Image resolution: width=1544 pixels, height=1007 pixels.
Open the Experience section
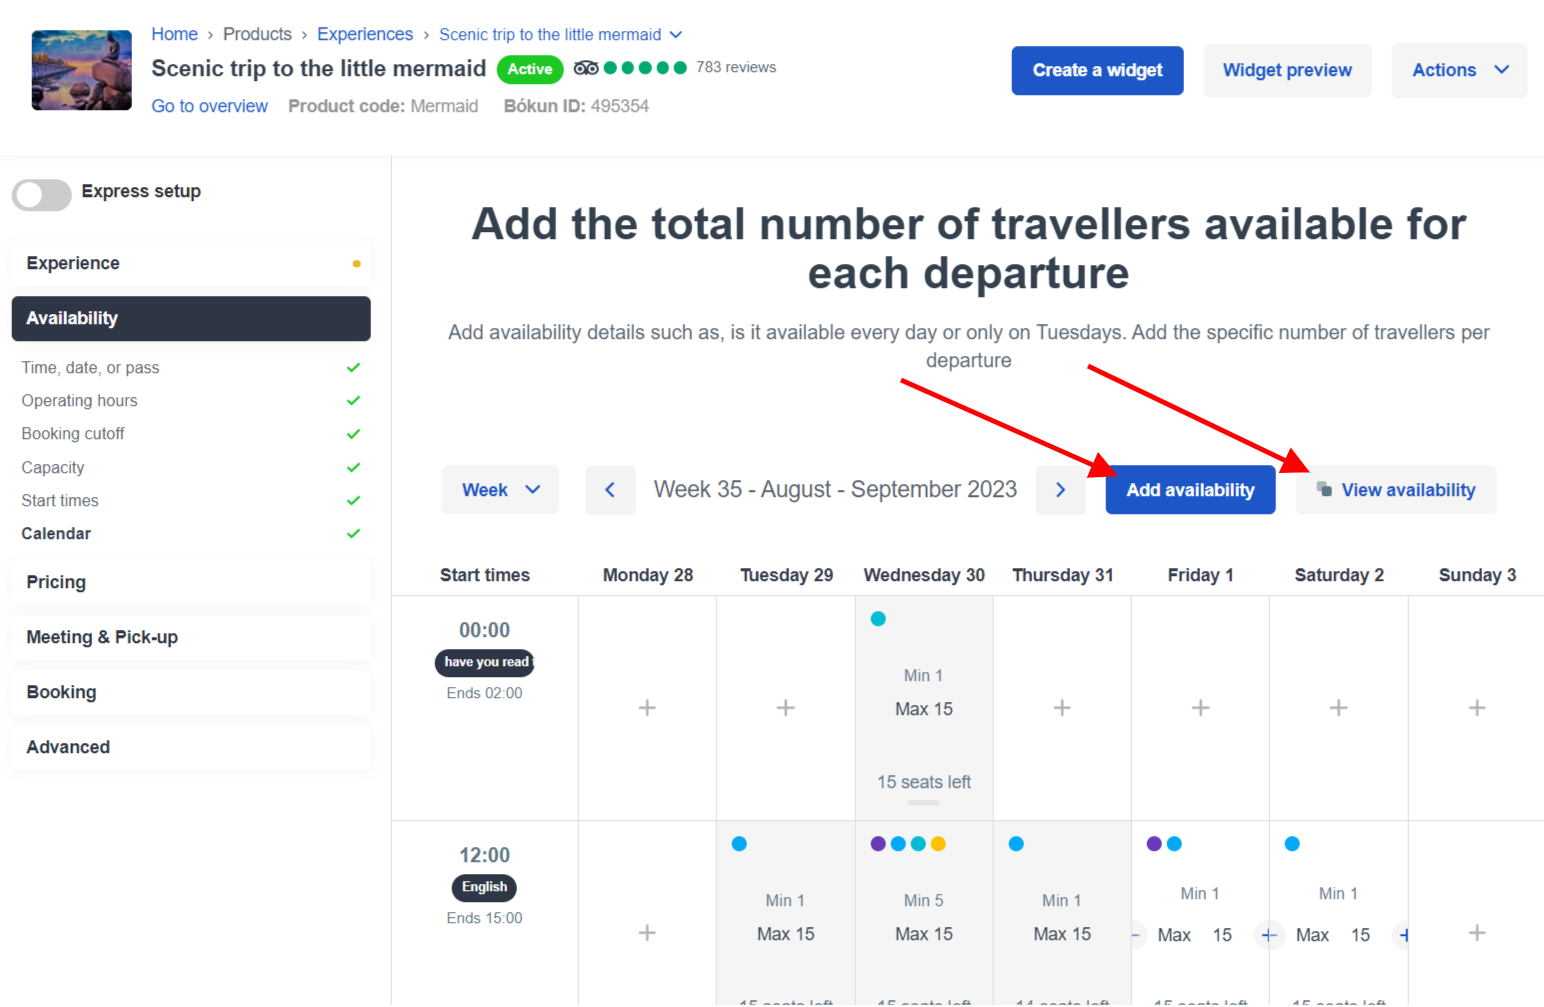[191, 263]
